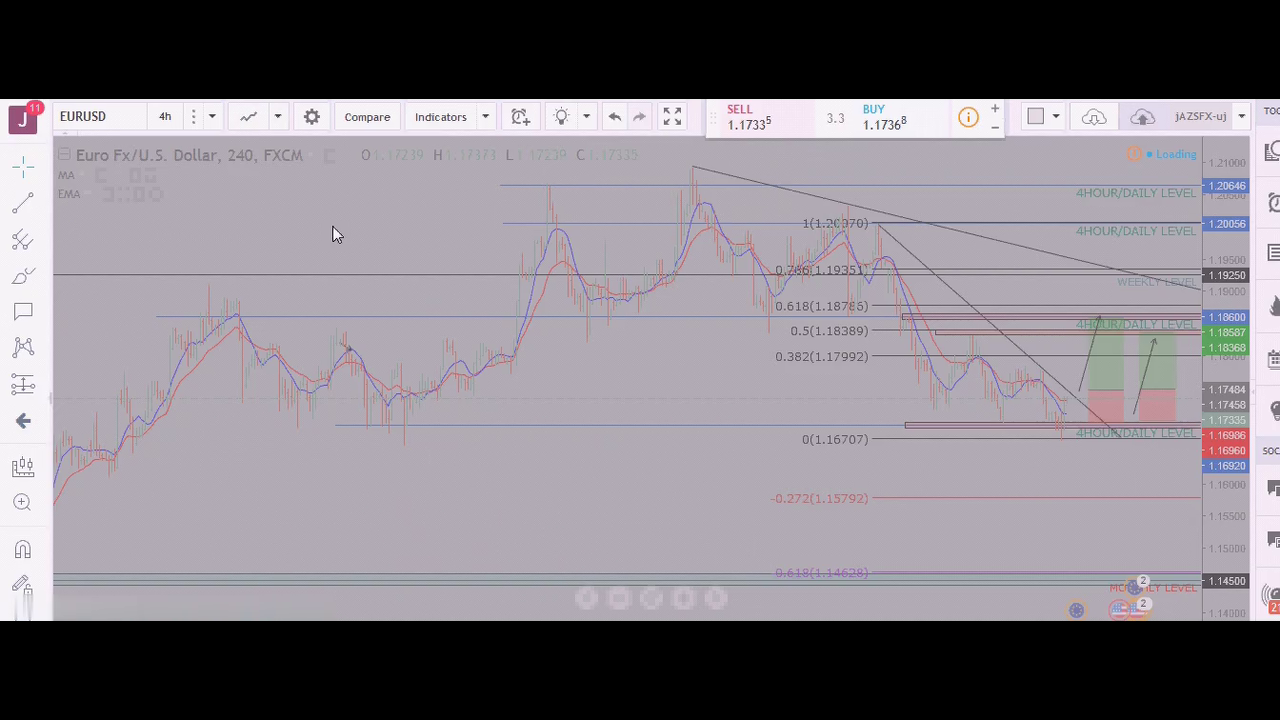Select the brush drawing tool
Viewport: 1280px width, 720px height.
click(x=23, y=276)
